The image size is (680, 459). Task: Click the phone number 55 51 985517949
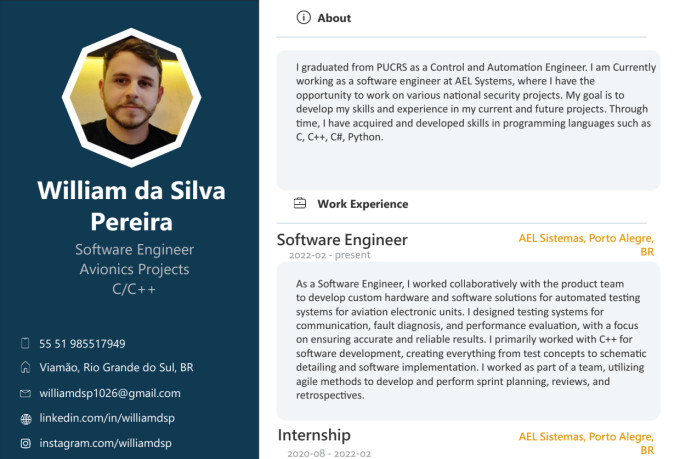82,343
